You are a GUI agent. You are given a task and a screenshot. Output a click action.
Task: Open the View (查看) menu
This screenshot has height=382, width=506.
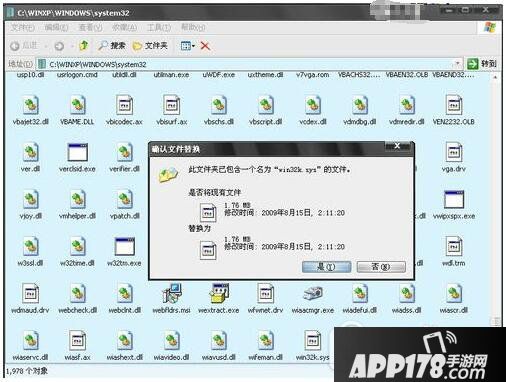90,27
